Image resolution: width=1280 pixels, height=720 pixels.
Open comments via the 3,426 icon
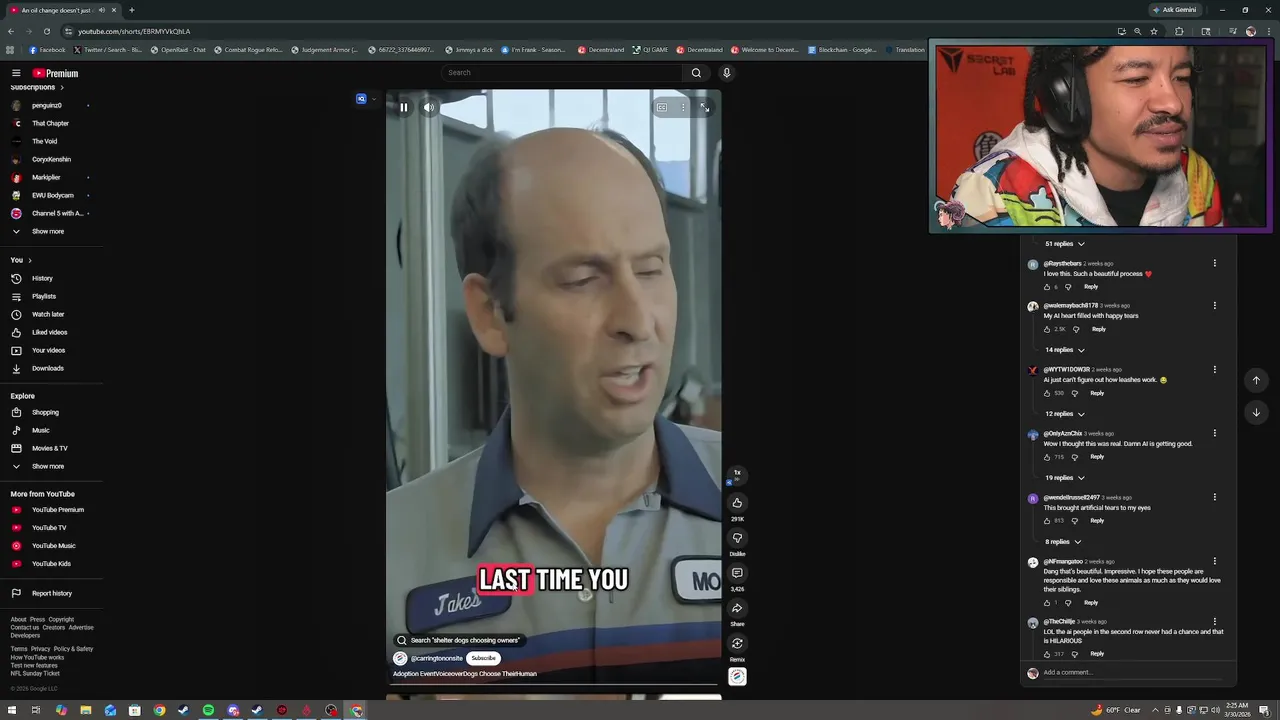click(x=737, y=573)
